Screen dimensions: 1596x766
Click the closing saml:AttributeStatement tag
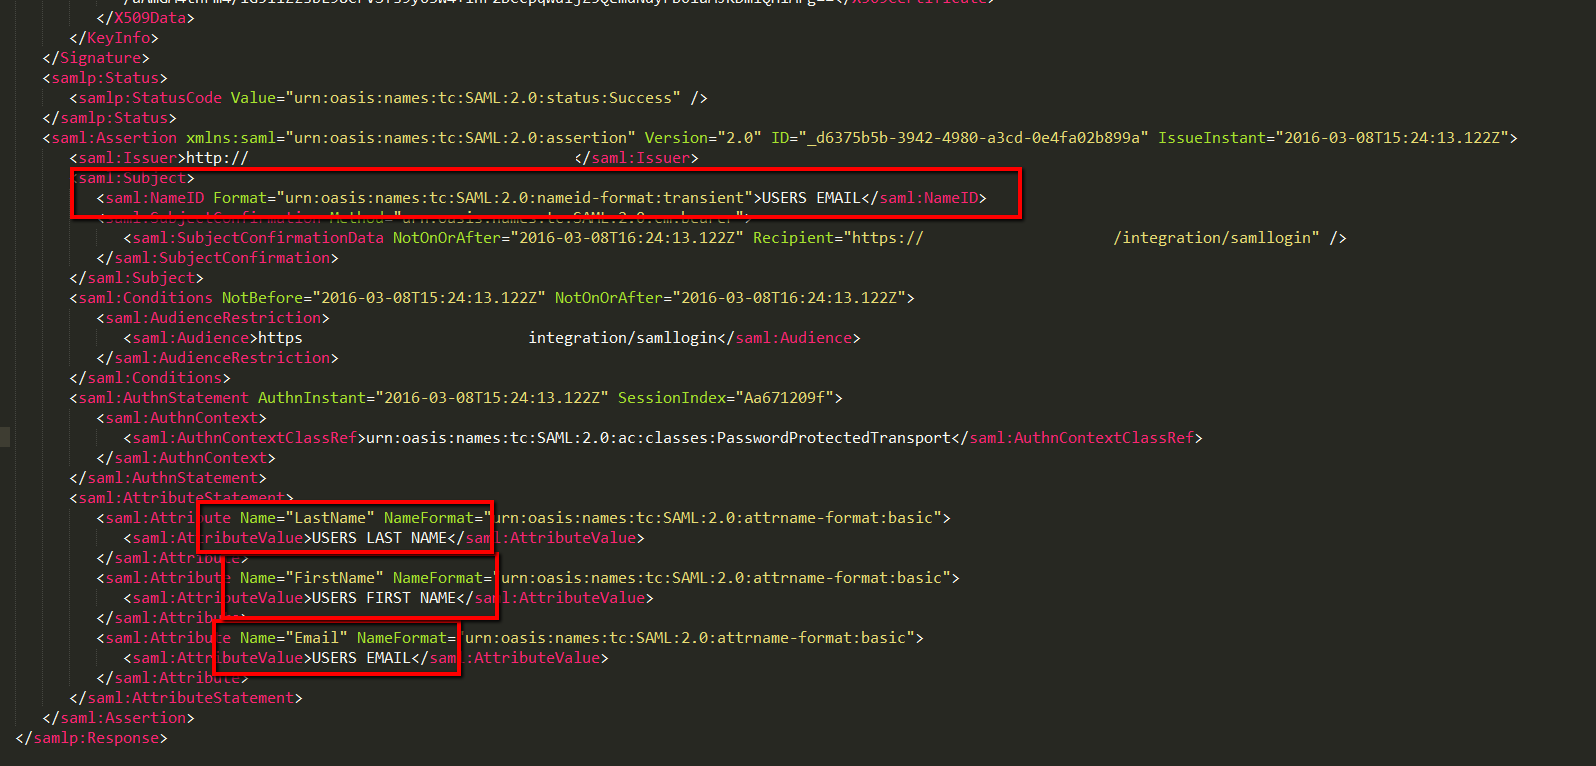(186, 698)
